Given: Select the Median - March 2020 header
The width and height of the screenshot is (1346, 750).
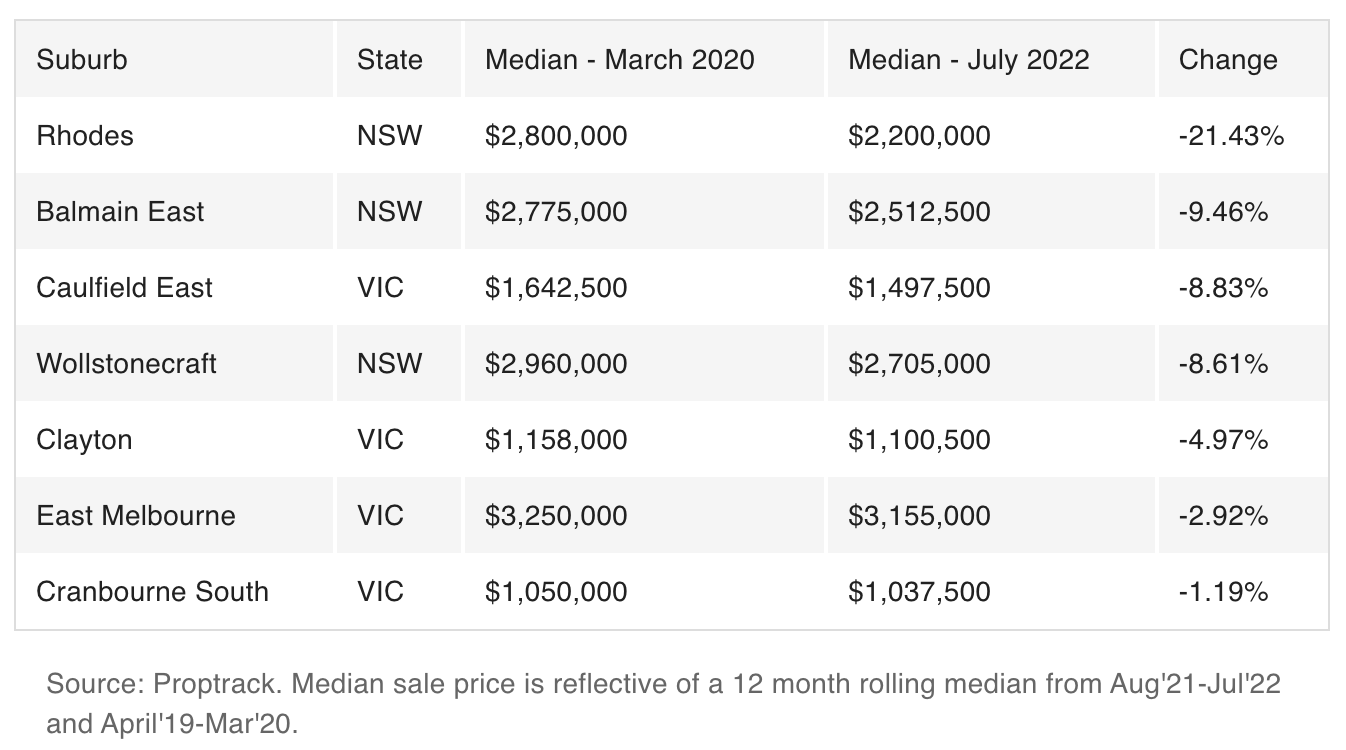Looking at the screenshot, I should 620,60.
